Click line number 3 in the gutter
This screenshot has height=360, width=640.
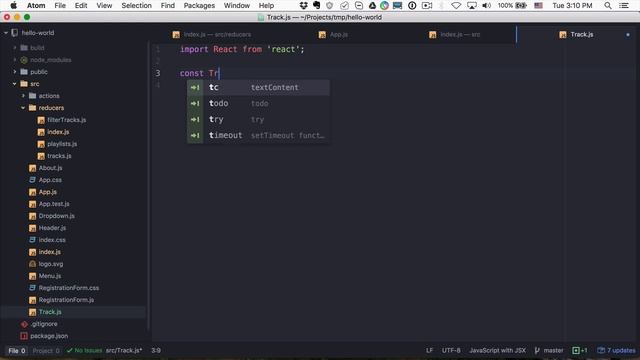click(158, 73)
